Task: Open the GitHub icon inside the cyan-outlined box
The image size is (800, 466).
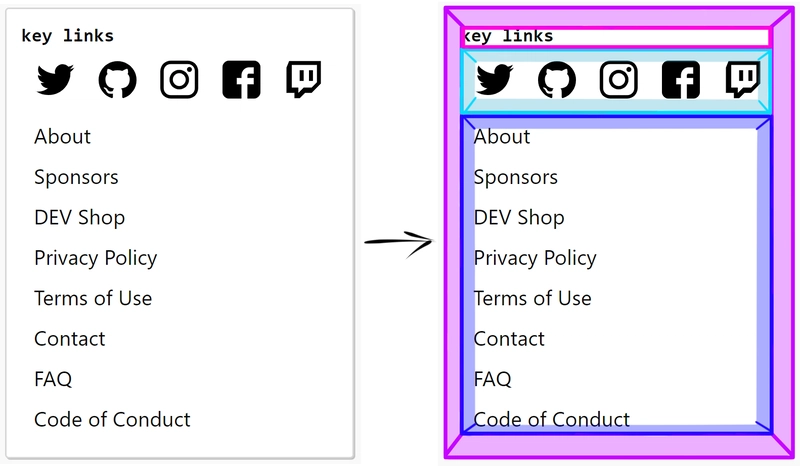Action: pyautogui.click(x=557, y=79)
